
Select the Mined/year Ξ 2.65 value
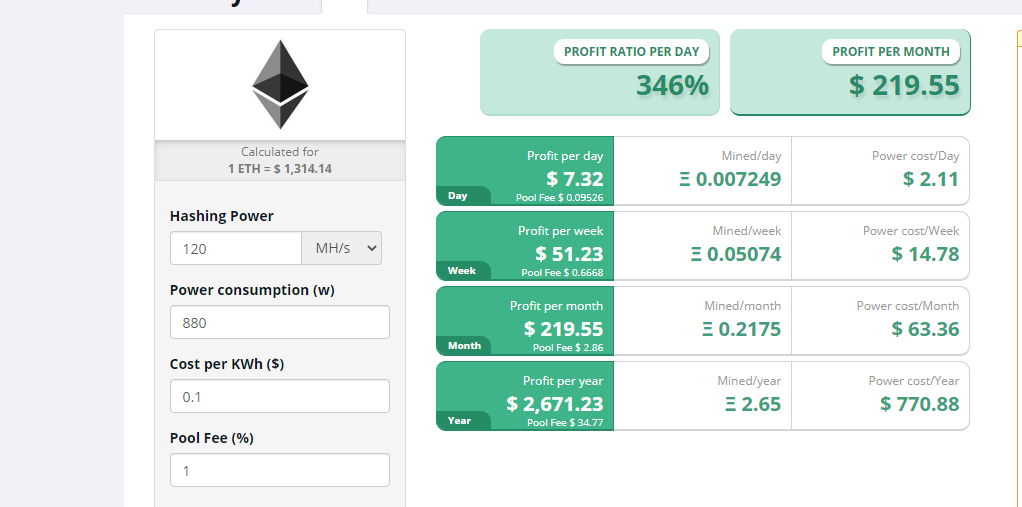click(x=752, y=404)
